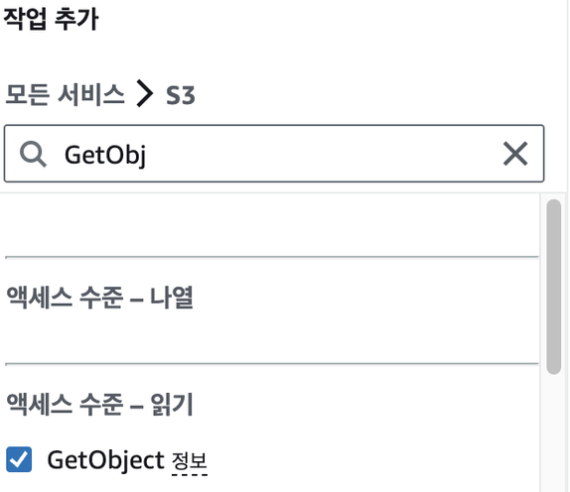The height and width of the screenshot is (492, 570).
Task: Click empty area below 나열 heading
Action: coord(271,336)
